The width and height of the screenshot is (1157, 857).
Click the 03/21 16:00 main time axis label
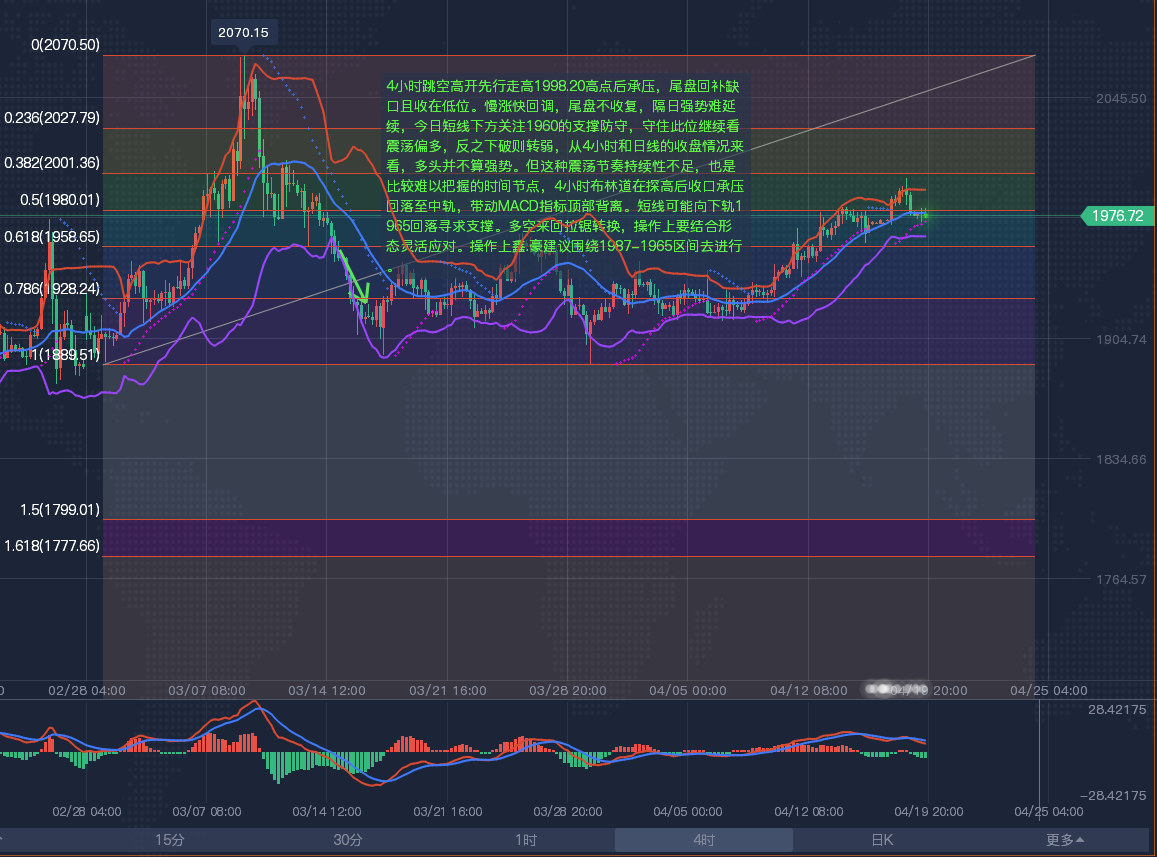pyautogui.click(x=448, y=690)
